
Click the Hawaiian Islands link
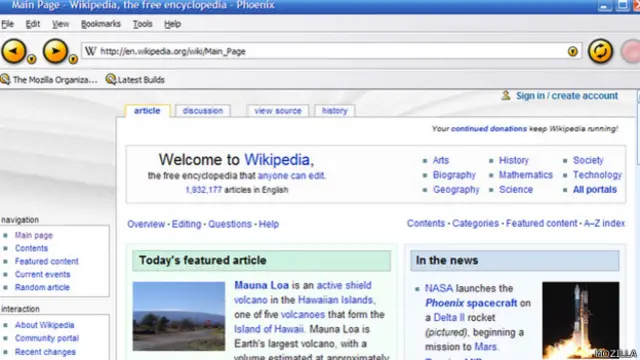(336, 300)
